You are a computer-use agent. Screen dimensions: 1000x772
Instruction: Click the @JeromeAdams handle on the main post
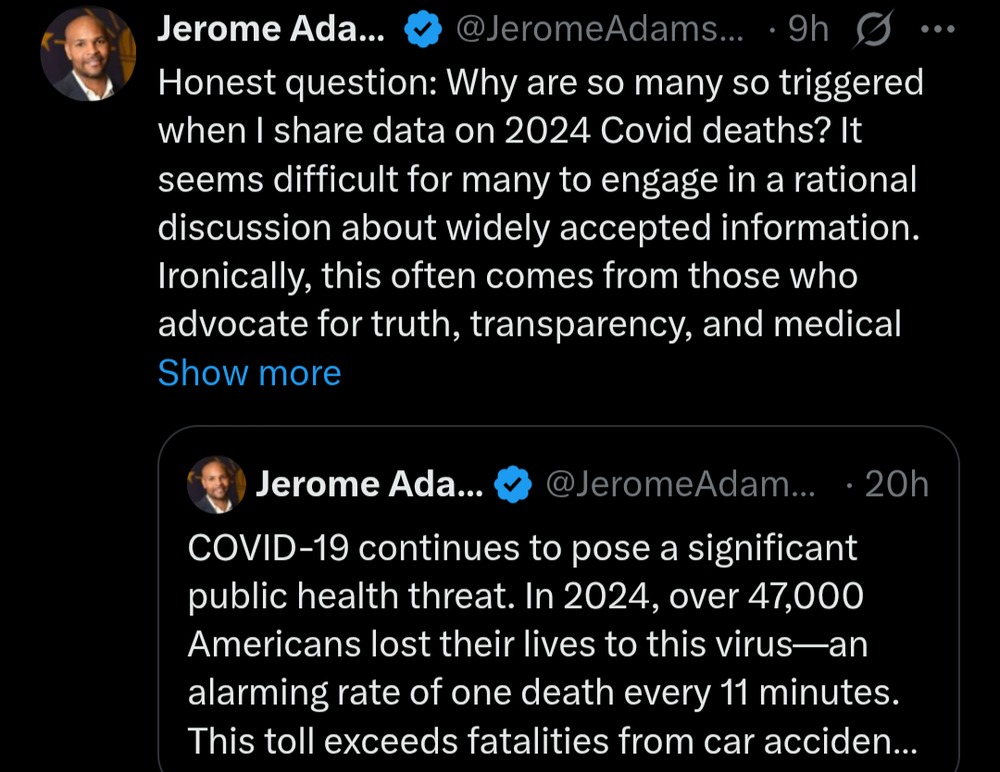600,32
